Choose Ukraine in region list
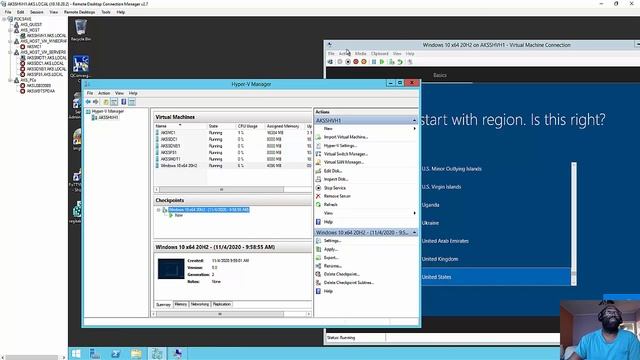 tap(430, 223)
